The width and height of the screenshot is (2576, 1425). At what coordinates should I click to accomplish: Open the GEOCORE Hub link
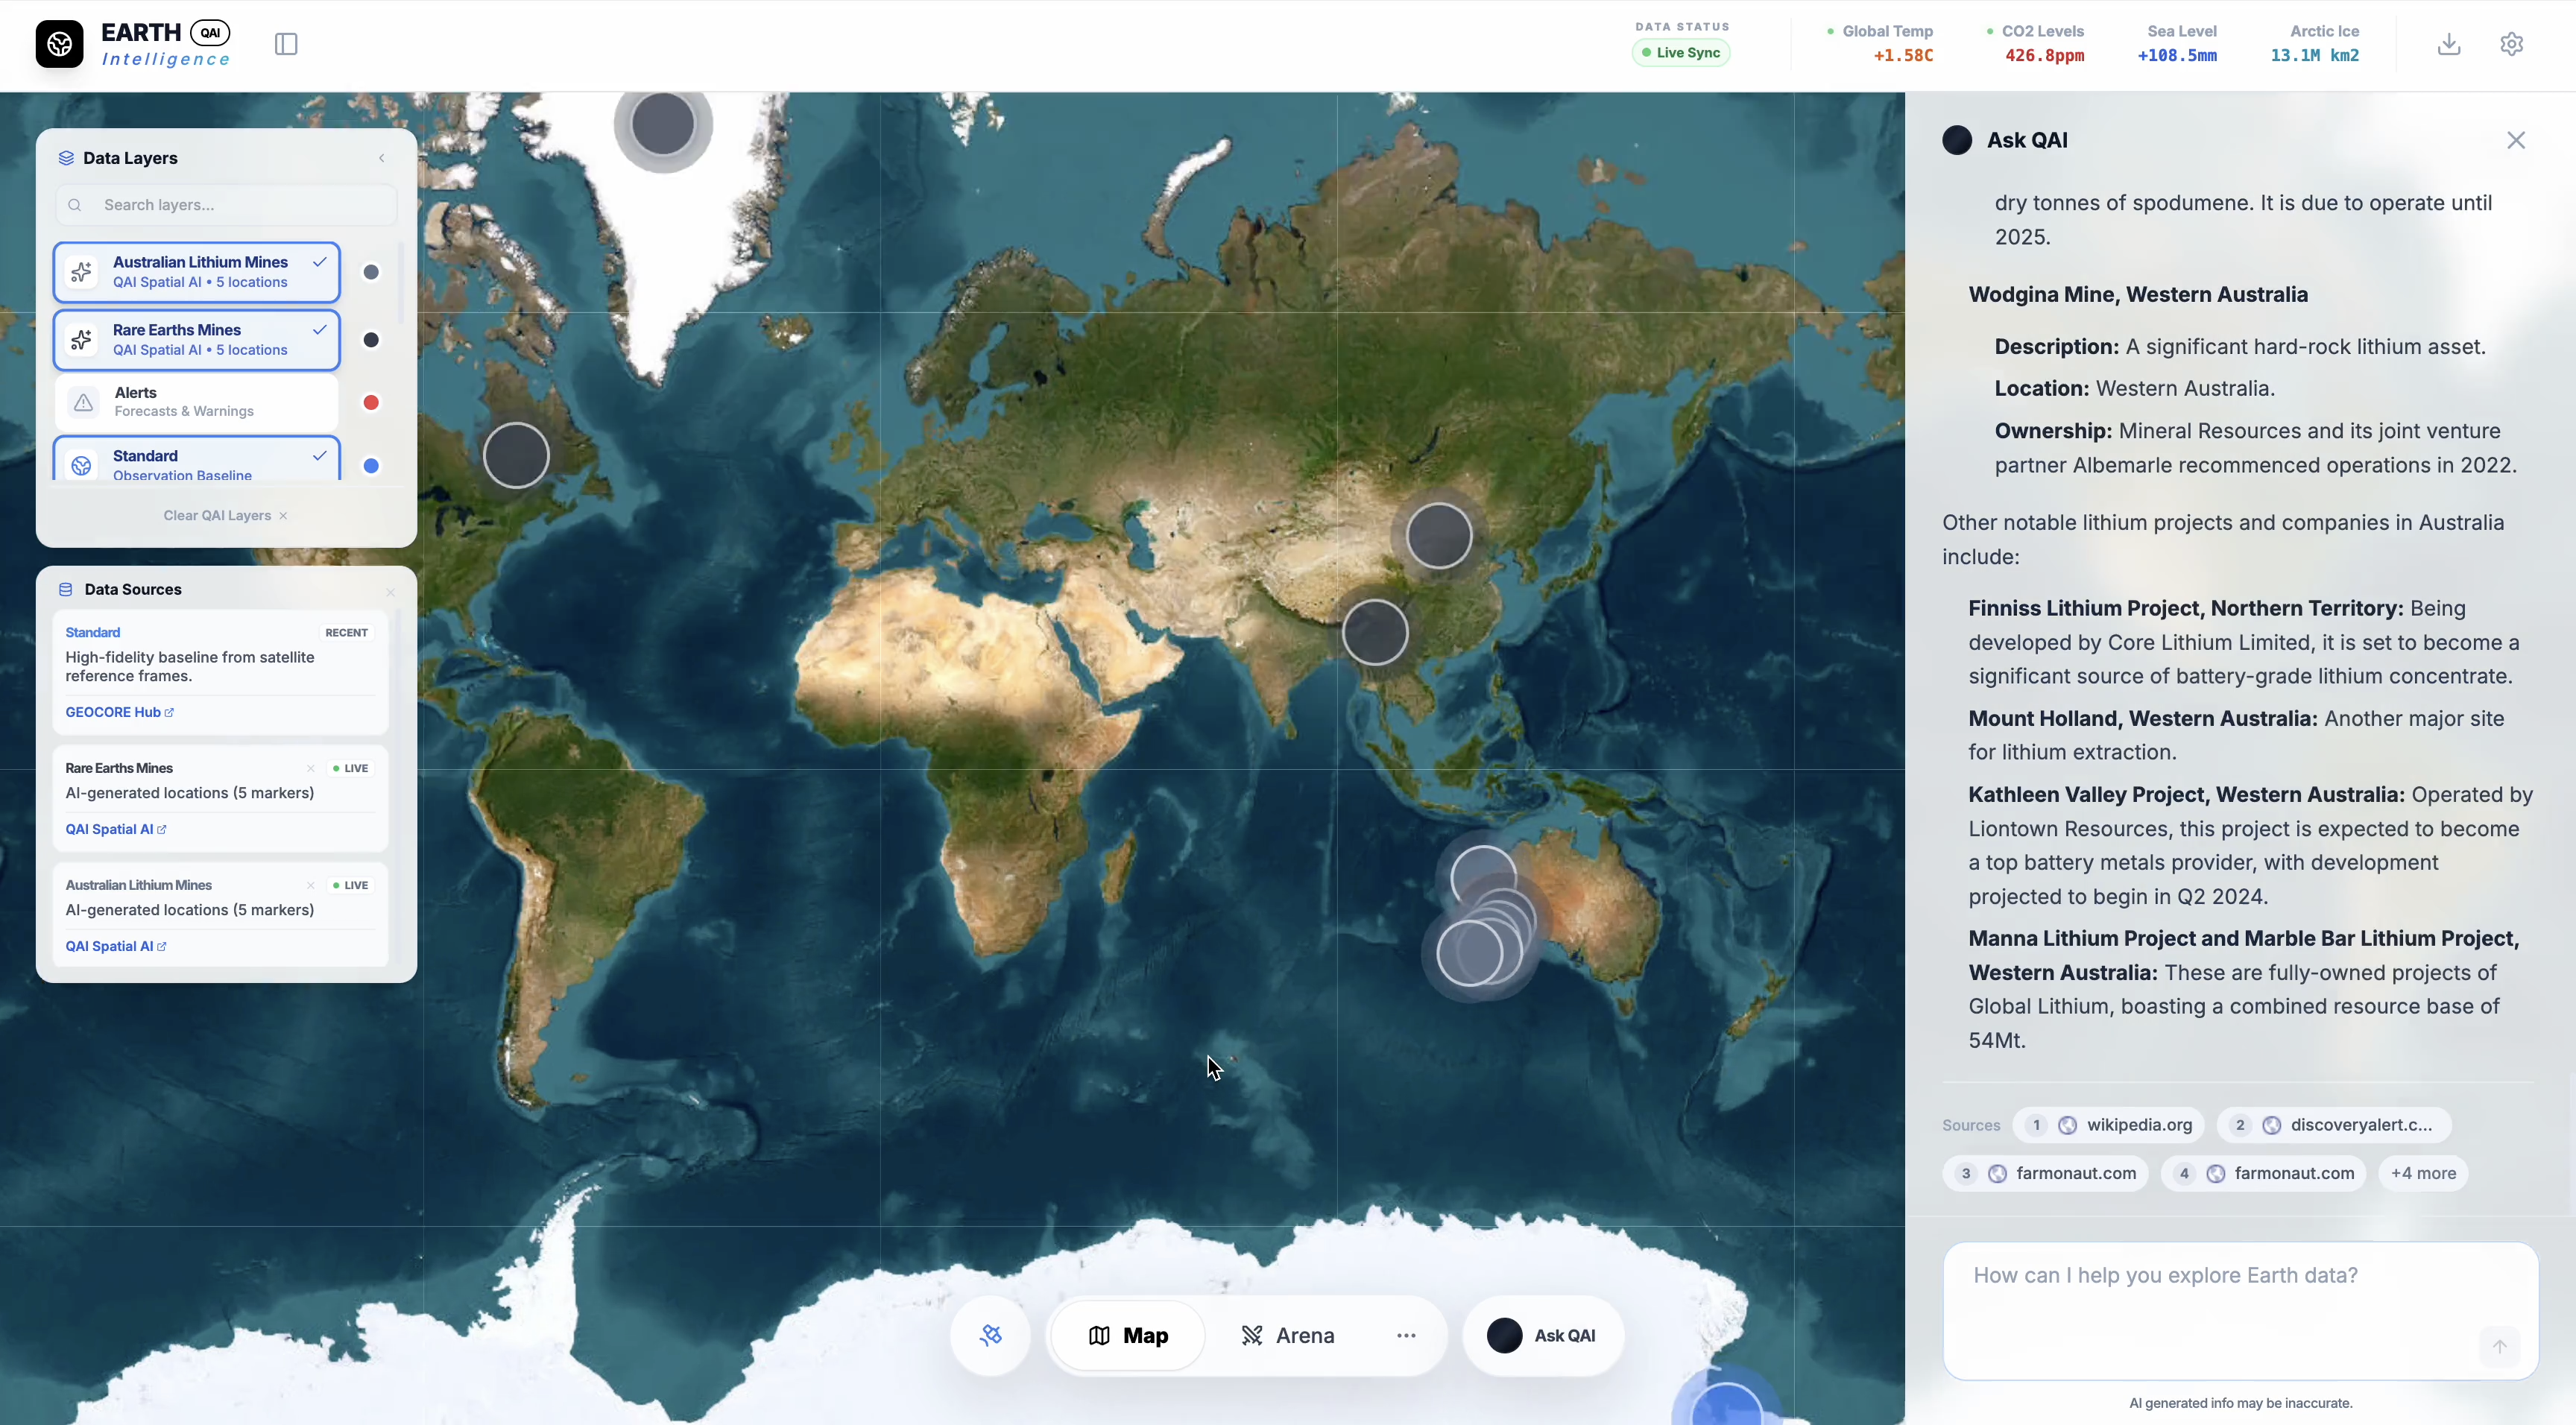pyautogui.click(x=119, y=712)
